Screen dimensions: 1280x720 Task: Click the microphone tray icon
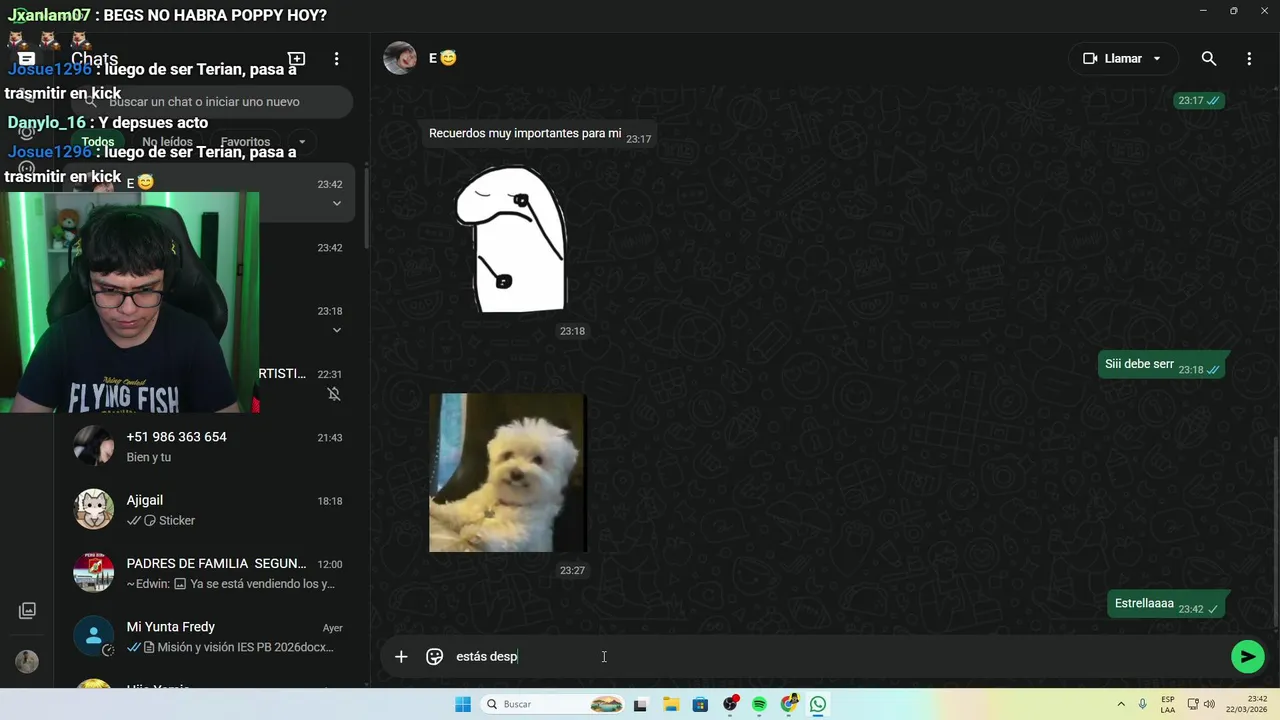1142,704
